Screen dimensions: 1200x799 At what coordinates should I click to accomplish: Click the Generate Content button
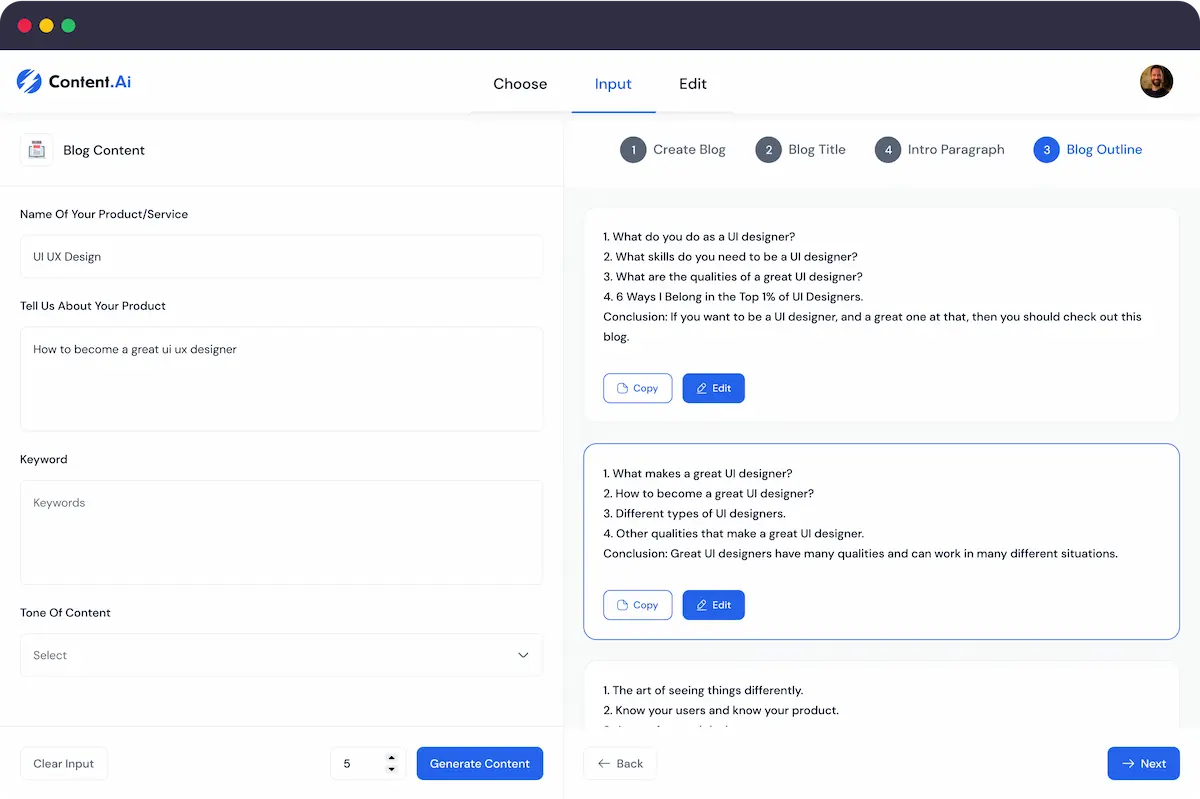pos(480,763)
